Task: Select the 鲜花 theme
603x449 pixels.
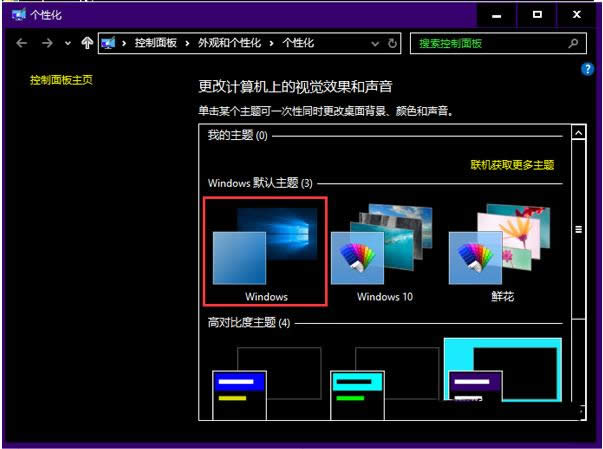Action: click(x=501, y=254)
